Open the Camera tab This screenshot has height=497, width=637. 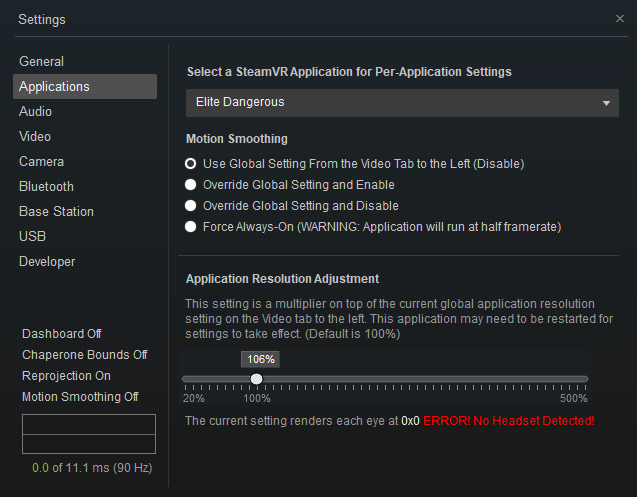(x=41, y=162)
